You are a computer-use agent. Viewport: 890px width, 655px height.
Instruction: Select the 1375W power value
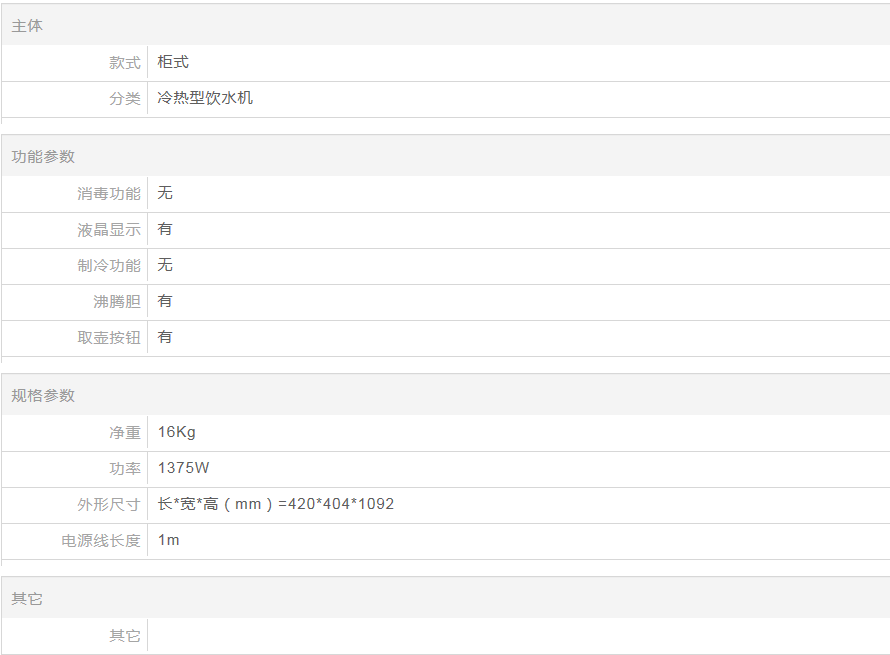click(x=184, y=468)
